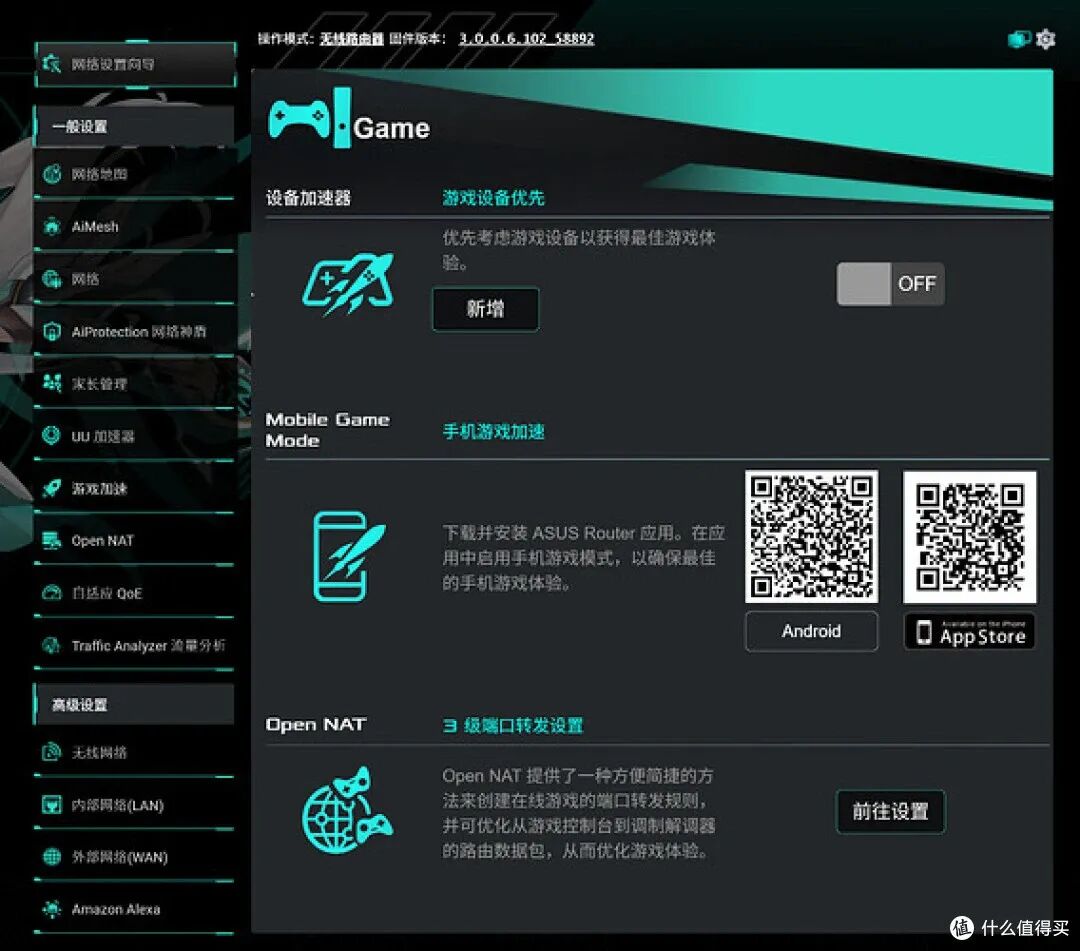Select the UU 加速器 menu entry

pyautogui.click(x=134, y=436)
